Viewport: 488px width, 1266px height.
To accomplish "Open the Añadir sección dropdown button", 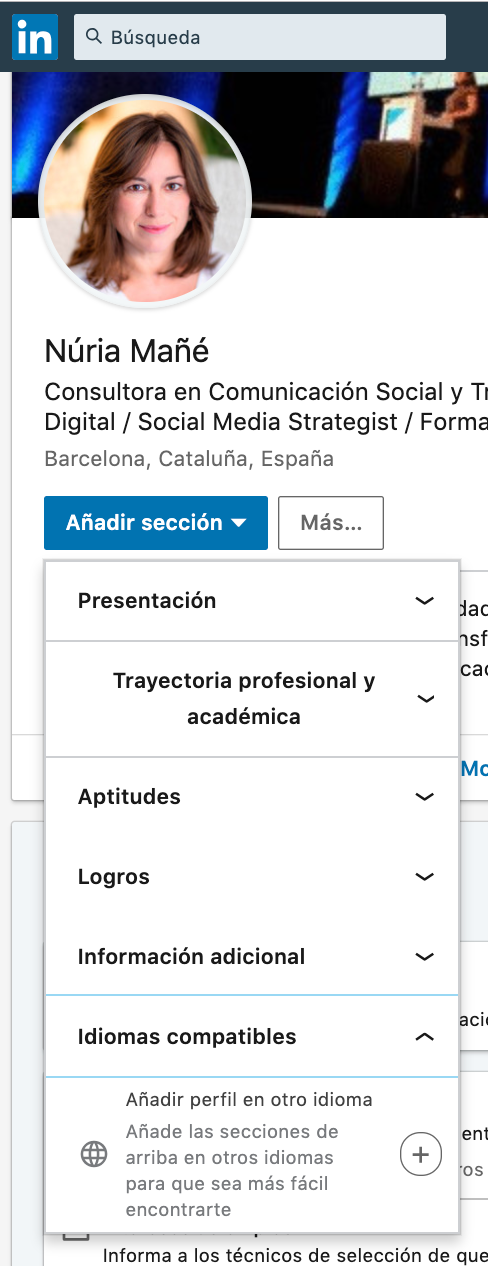I will [156, 523].
